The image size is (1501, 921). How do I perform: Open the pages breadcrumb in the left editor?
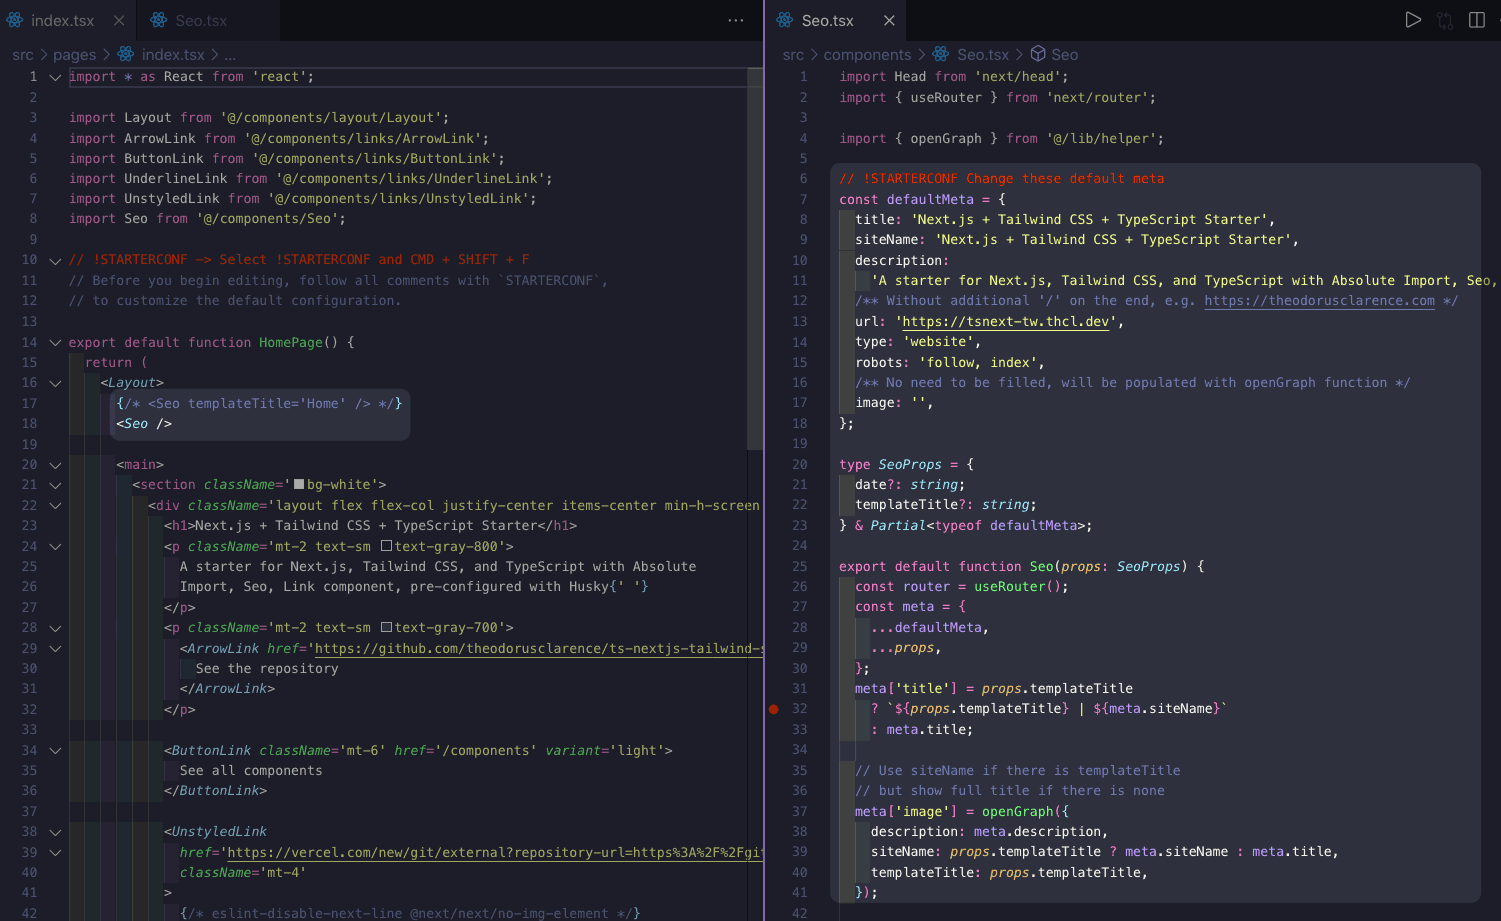click(x=74, y=55)
